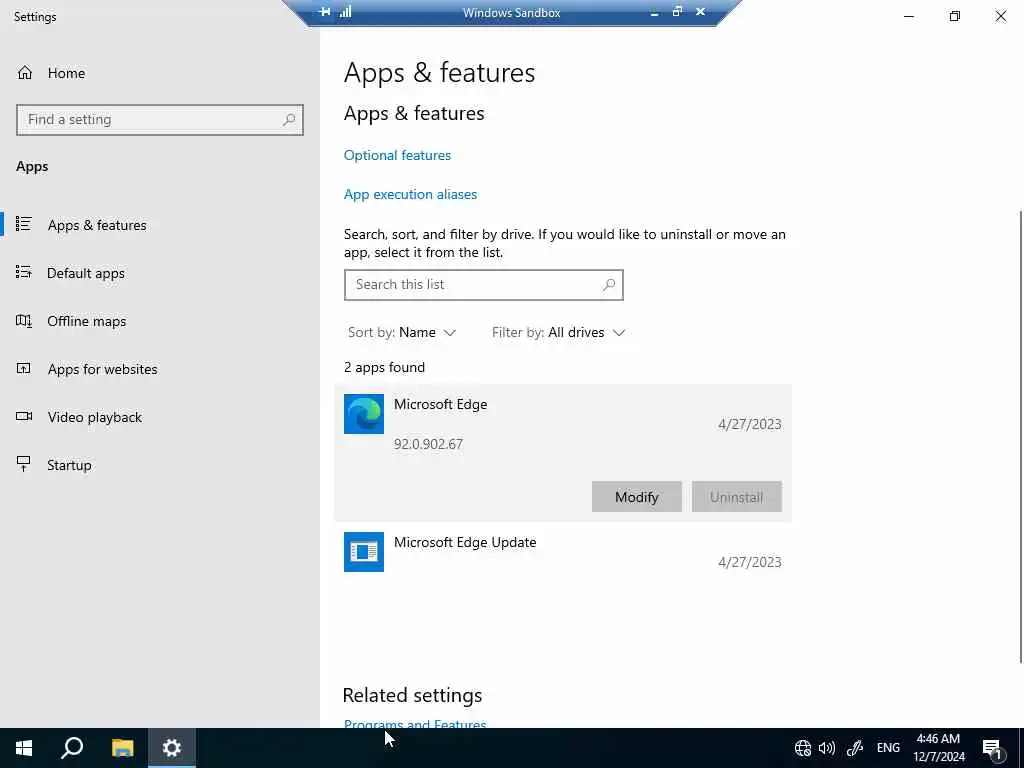Click magnifier icon in Find a setting box

pyautogui.click(x=289, y=120)
